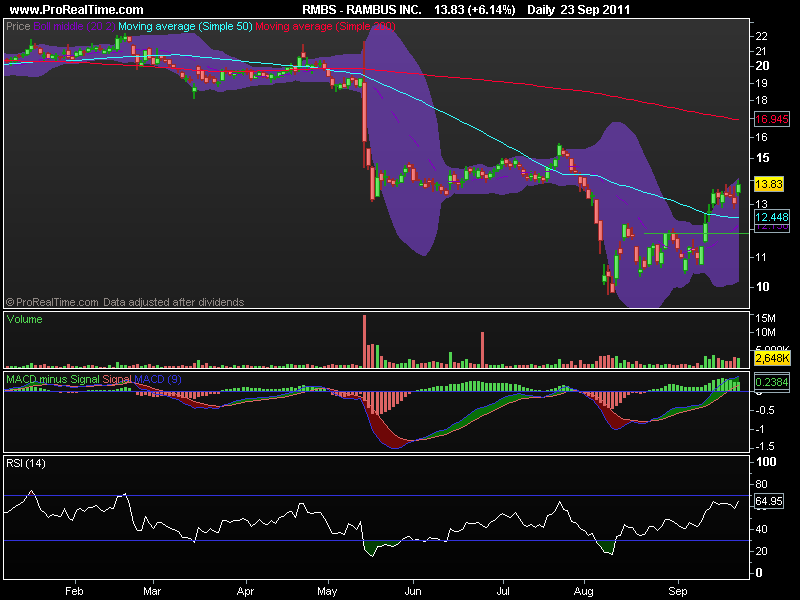Click the bold 10 price axis label

(x=762, y=287)
